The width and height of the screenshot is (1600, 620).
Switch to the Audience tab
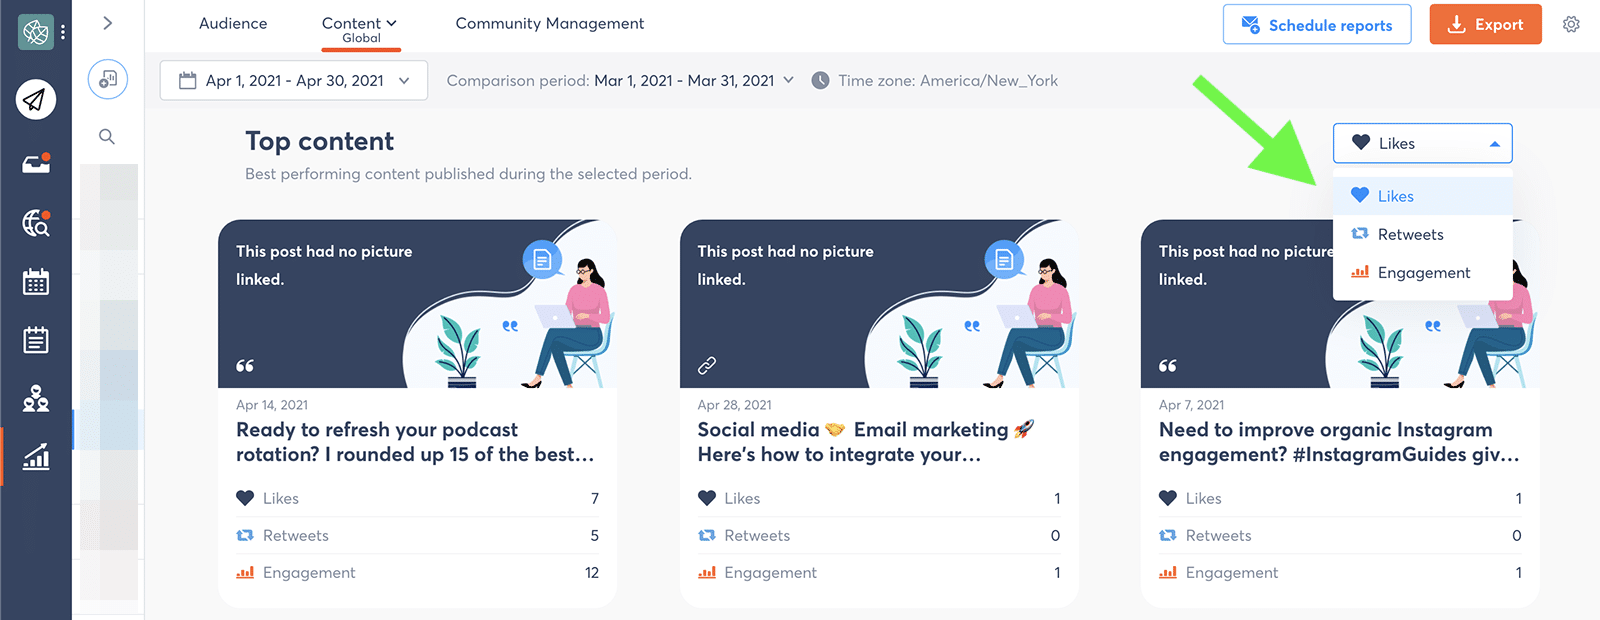(x=233, y=23)
